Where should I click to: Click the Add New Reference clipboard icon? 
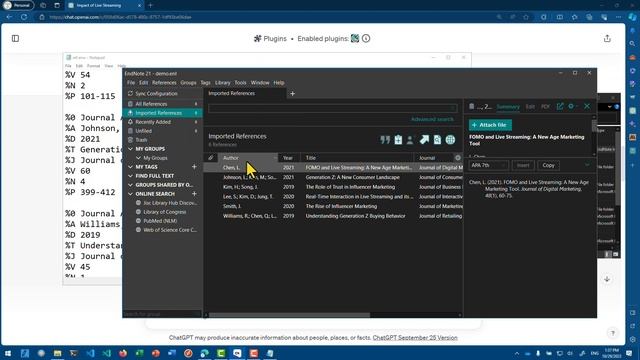click(x=398, y=140)
